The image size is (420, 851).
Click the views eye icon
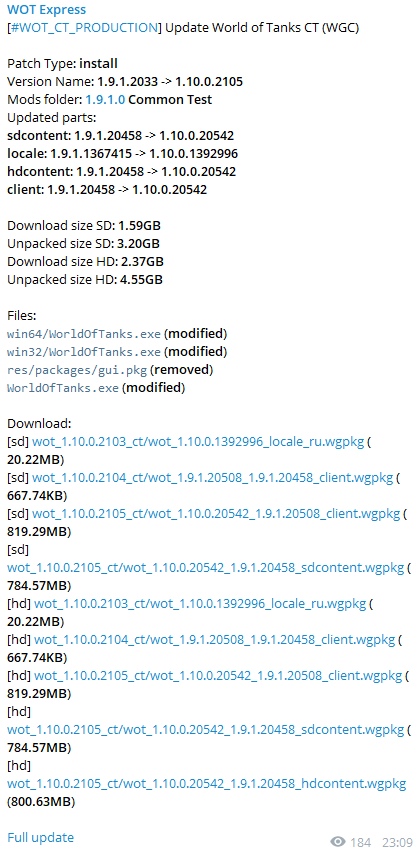coord(338,842)
